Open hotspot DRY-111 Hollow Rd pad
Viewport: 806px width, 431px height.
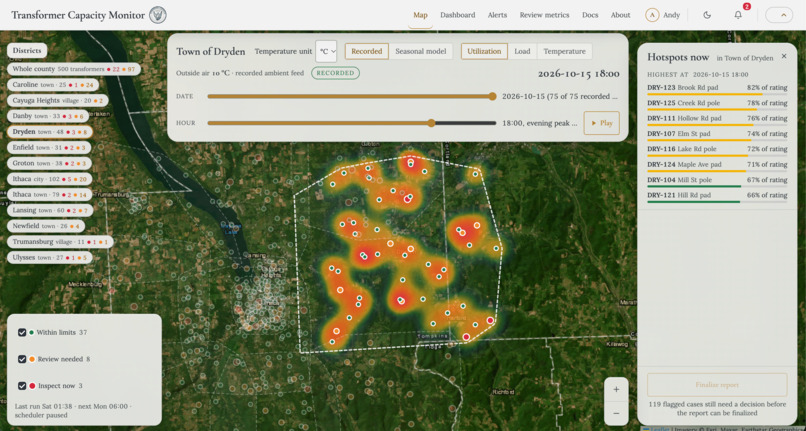pos(717,119)
